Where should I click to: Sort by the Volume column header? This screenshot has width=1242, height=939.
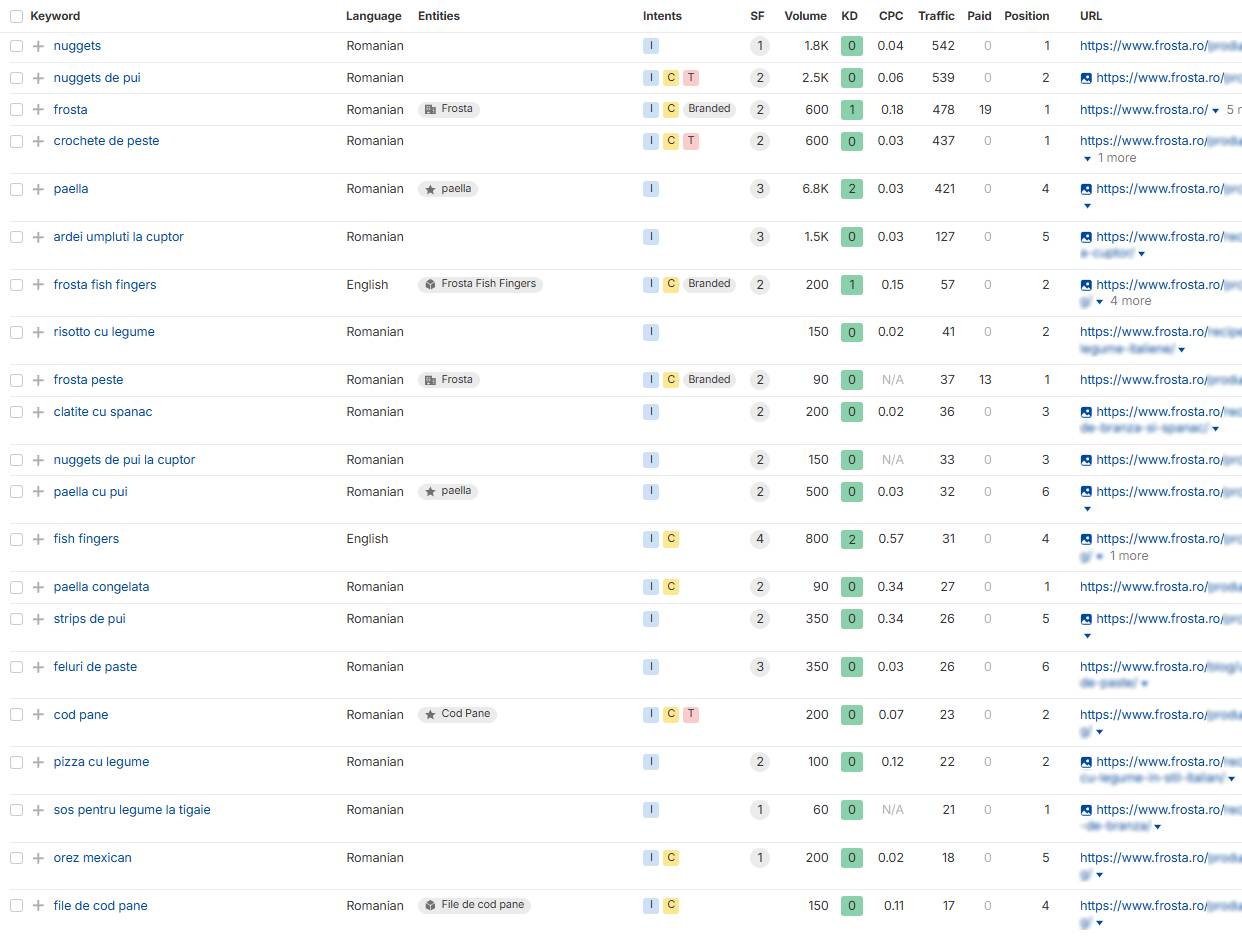coord(805,16)
